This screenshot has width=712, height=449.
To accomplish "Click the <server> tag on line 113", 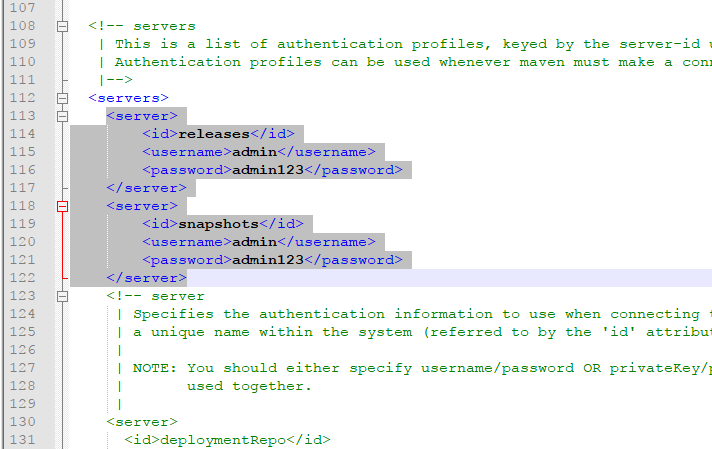I will (142, 116).
